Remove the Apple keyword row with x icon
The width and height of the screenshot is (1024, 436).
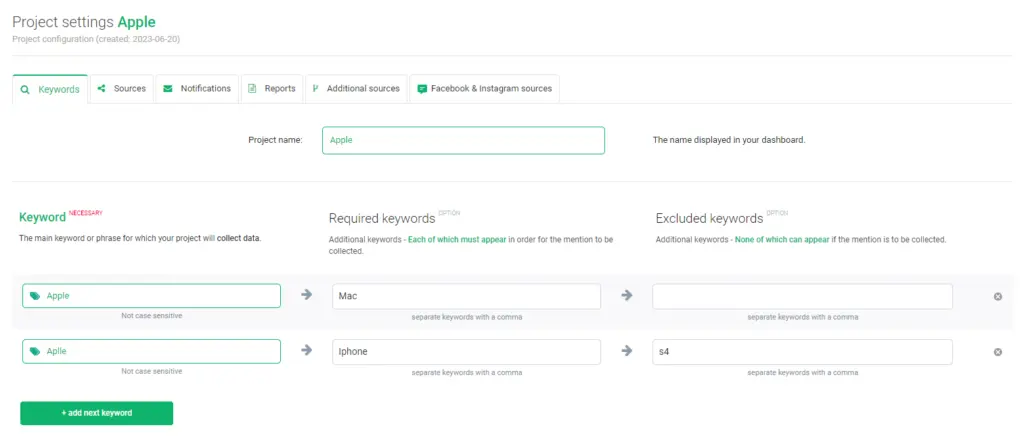997,296
